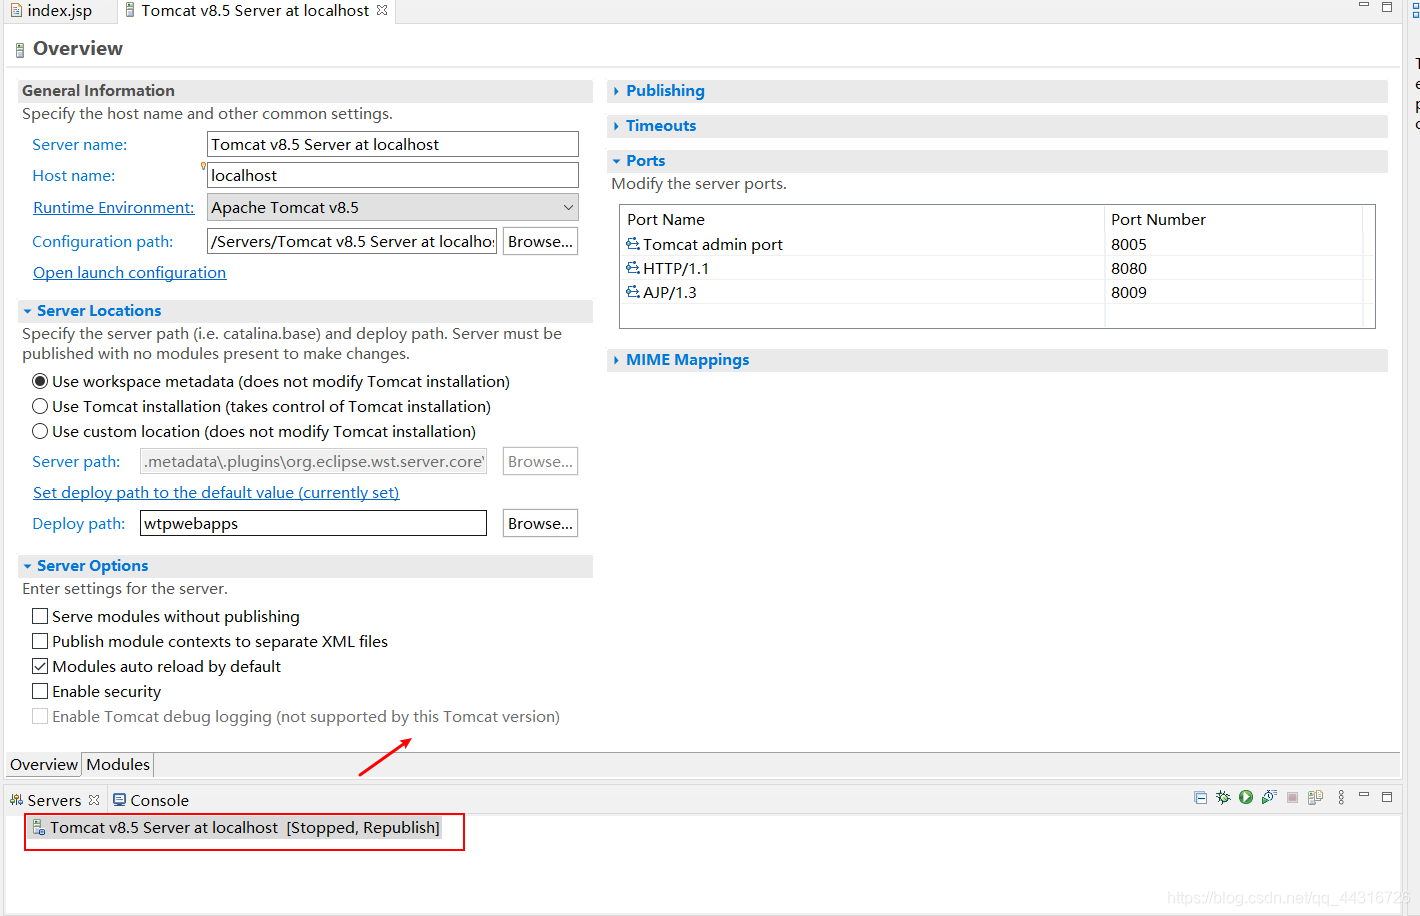Open the Console view tab
The image size is (1420, 916).
(x=151, y=800)
